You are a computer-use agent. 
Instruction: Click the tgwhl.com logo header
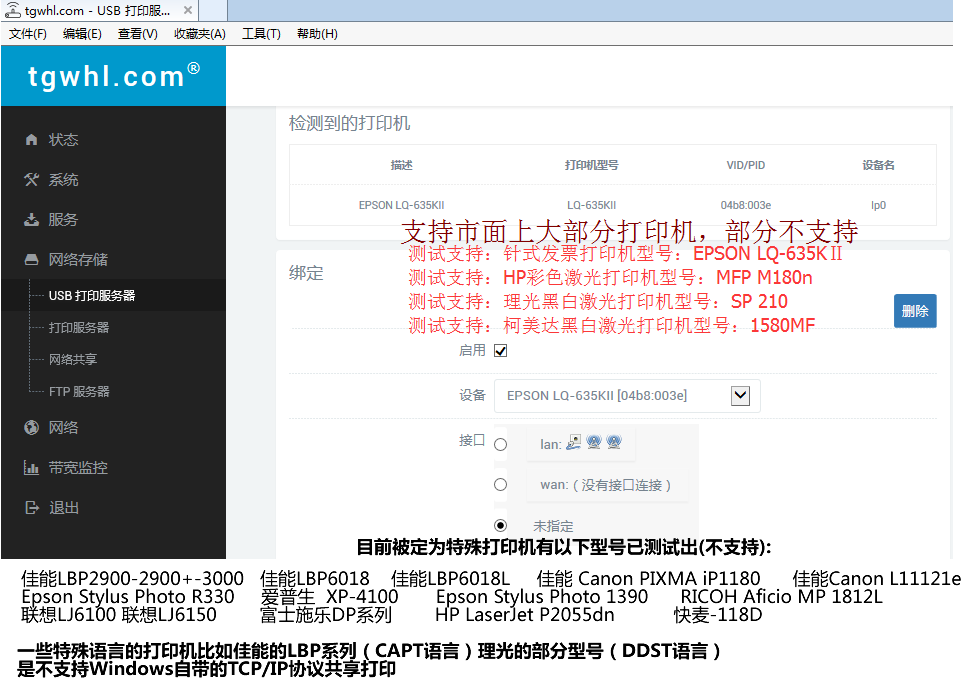click(113, 76)
